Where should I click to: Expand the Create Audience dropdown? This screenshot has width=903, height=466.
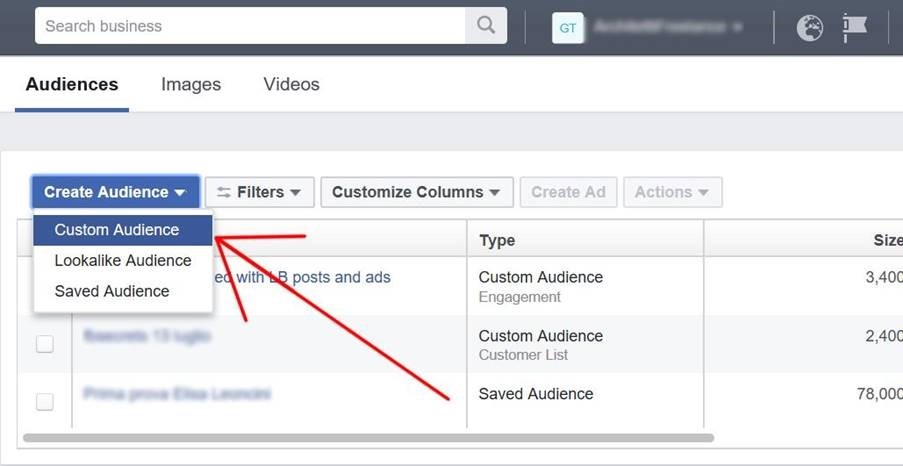click(x=115, y=192)
